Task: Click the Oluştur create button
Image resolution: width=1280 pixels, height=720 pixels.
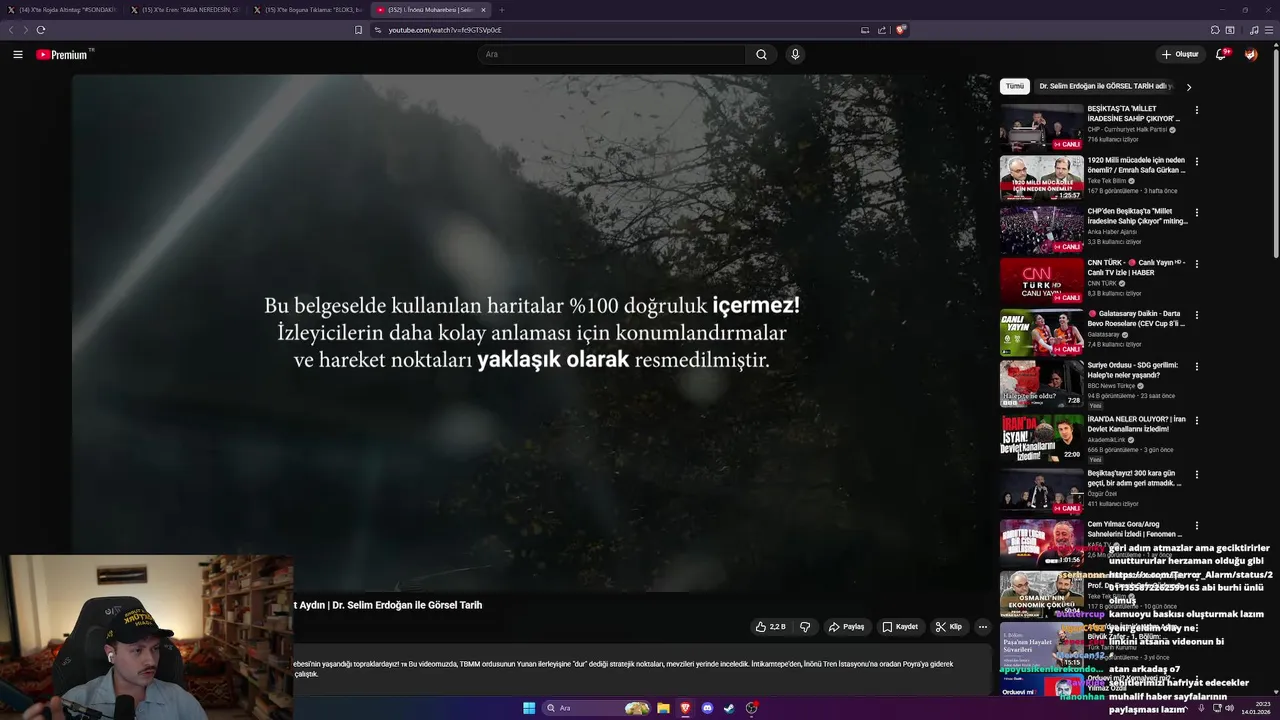Action: pyautogui.click(x=1180, y=54)
